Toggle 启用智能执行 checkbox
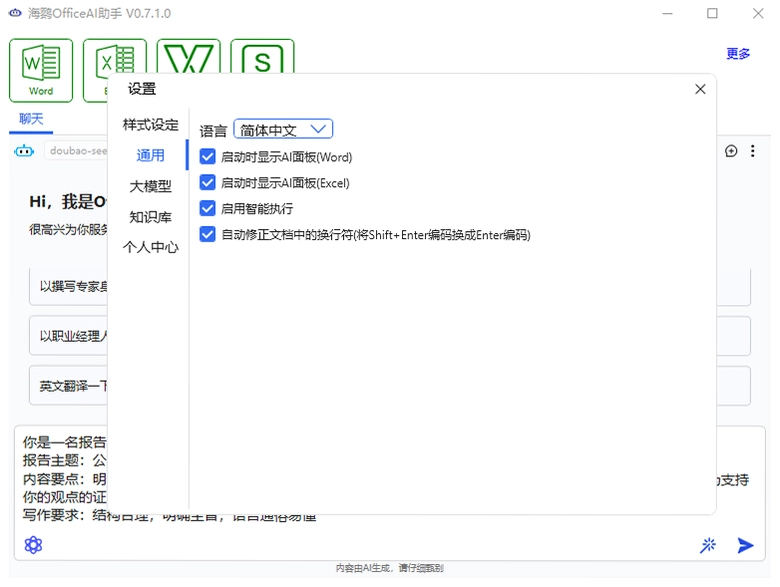 pyautogui.click(x=207, y=208)
